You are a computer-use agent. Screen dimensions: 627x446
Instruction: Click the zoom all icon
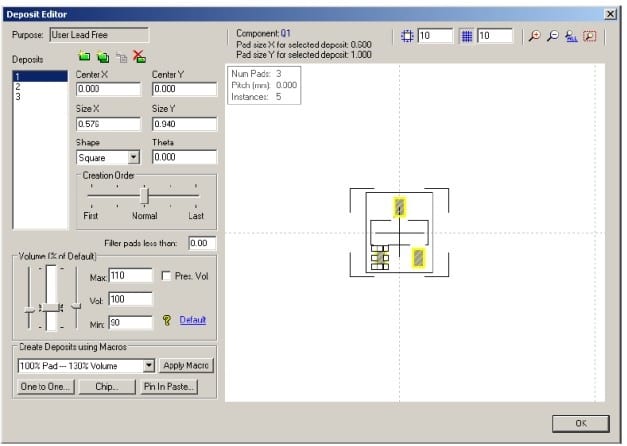tap(571, 36)
